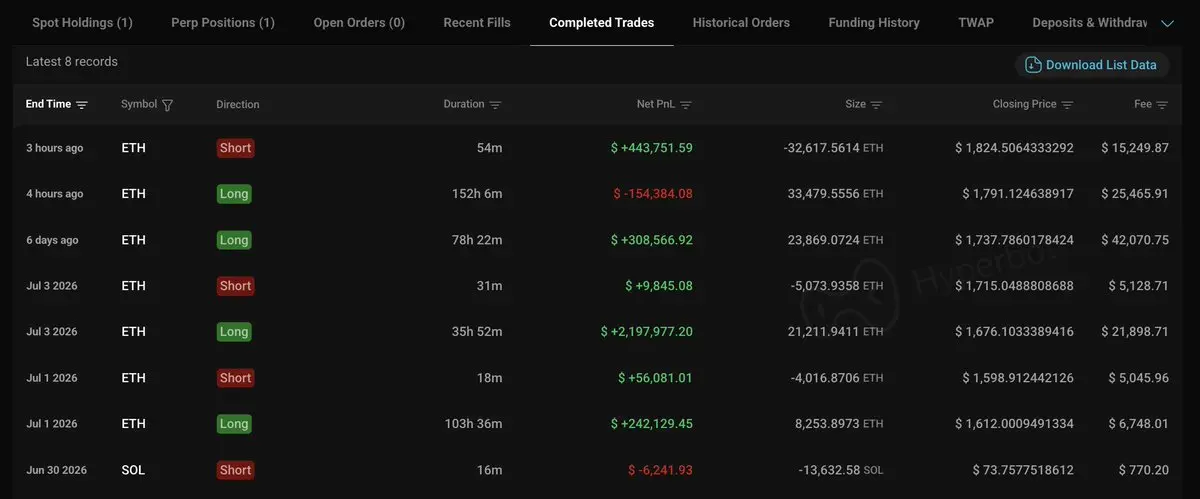The width and height of the screenshot is (1200, 499).
Task: Open the Perp Positions (1) tab
Action: (223, 22)
